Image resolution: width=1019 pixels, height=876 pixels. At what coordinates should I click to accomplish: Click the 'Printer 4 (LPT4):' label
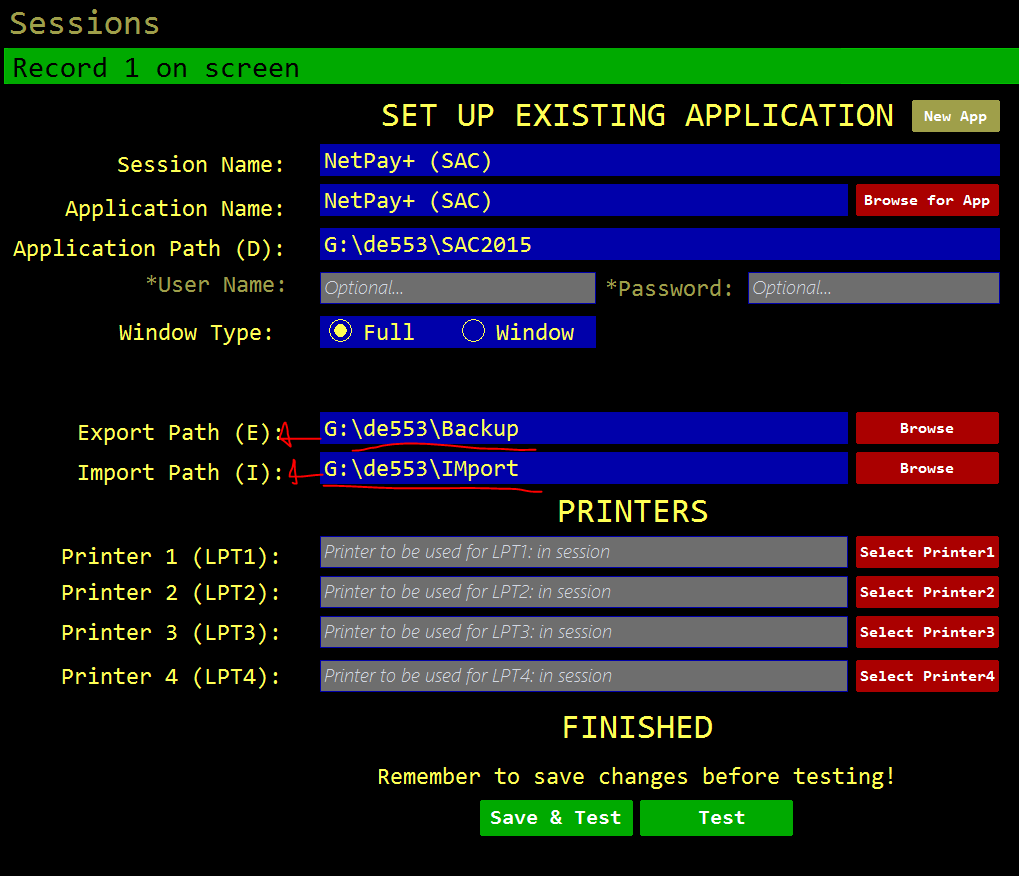(171, 676)
